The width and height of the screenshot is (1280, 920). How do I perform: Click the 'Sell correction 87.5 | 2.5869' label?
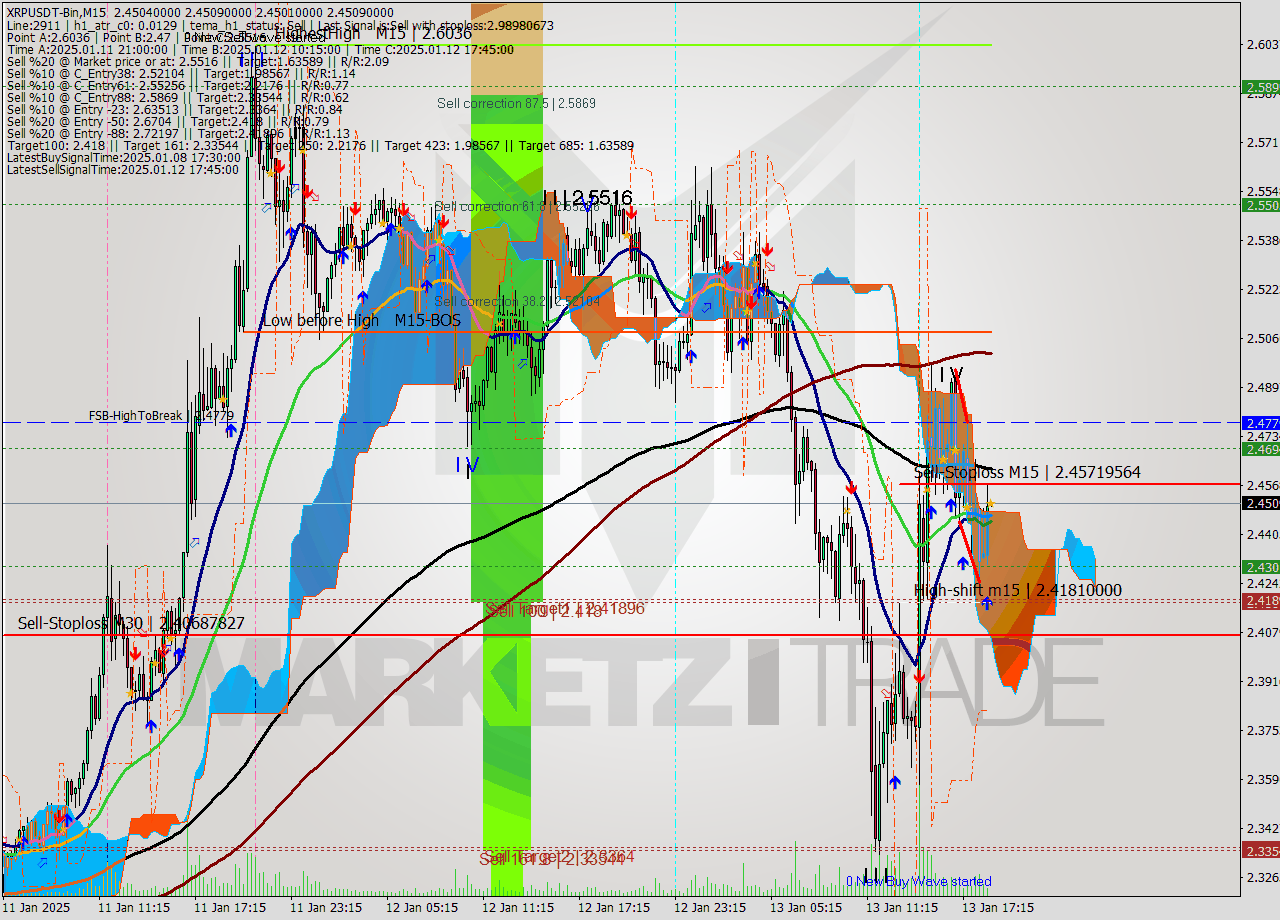(x=516, y=103)
